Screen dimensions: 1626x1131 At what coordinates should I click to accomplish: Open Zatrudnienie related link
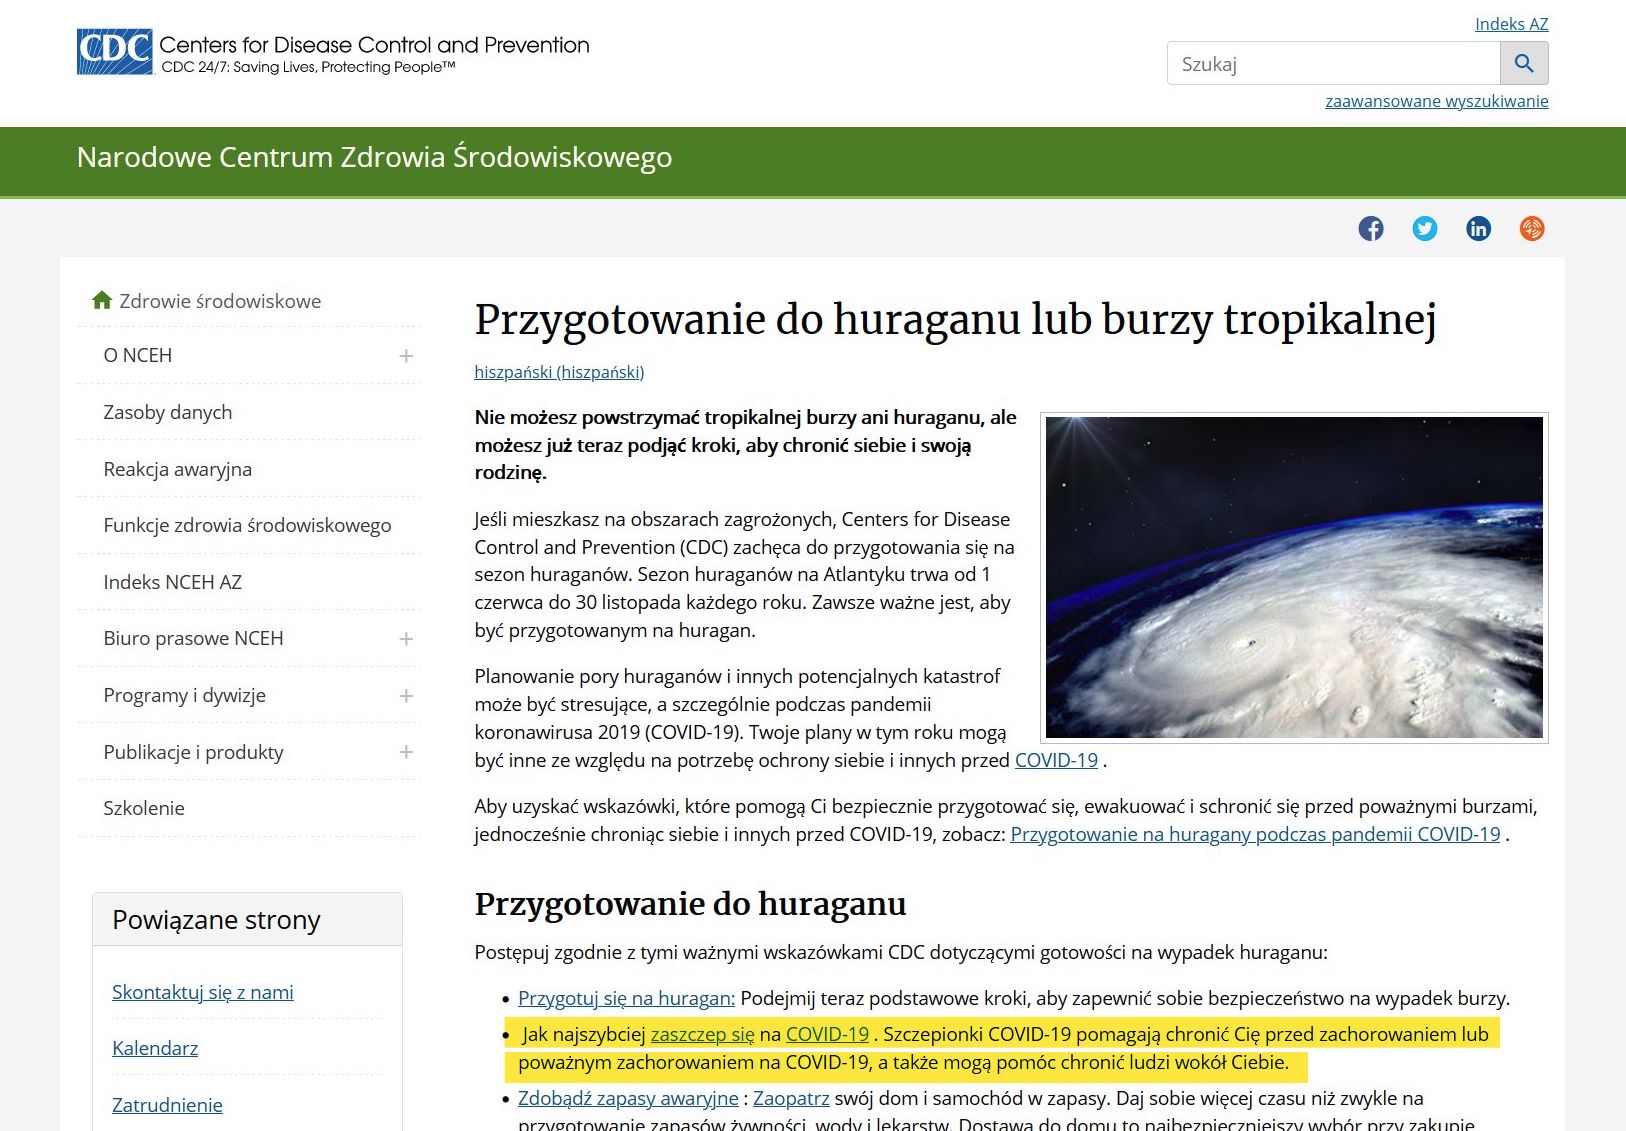pyautogui.click(x=167, y=1105)
